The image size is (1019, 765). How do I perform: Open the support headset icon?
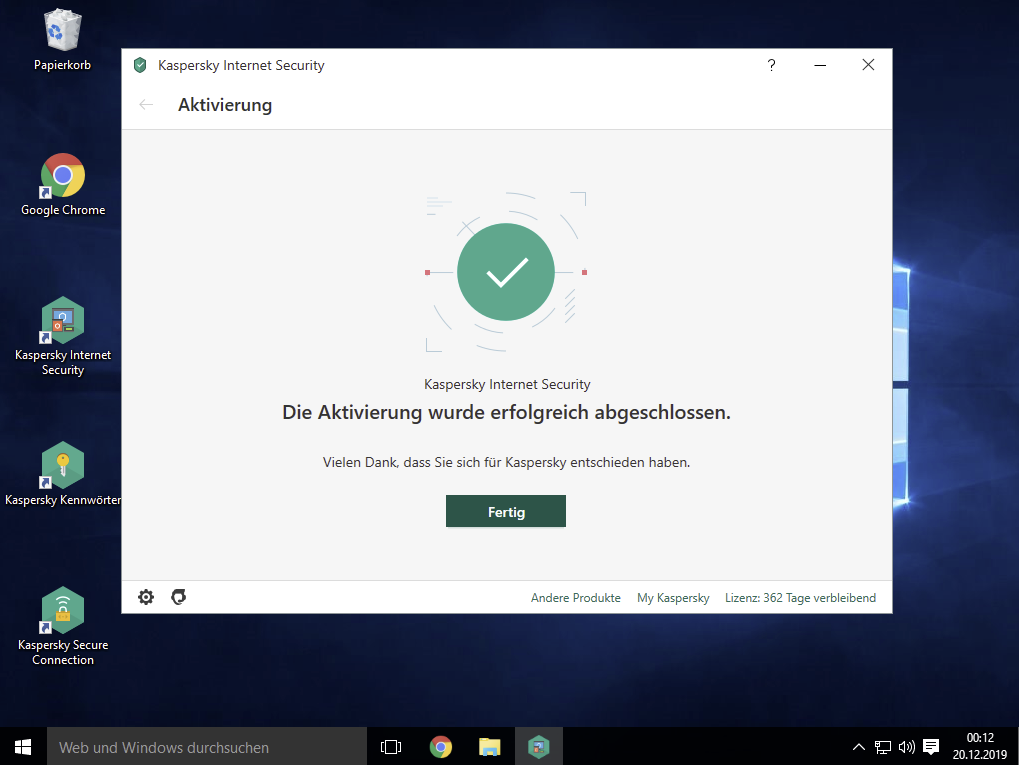[x=179, y=597]
